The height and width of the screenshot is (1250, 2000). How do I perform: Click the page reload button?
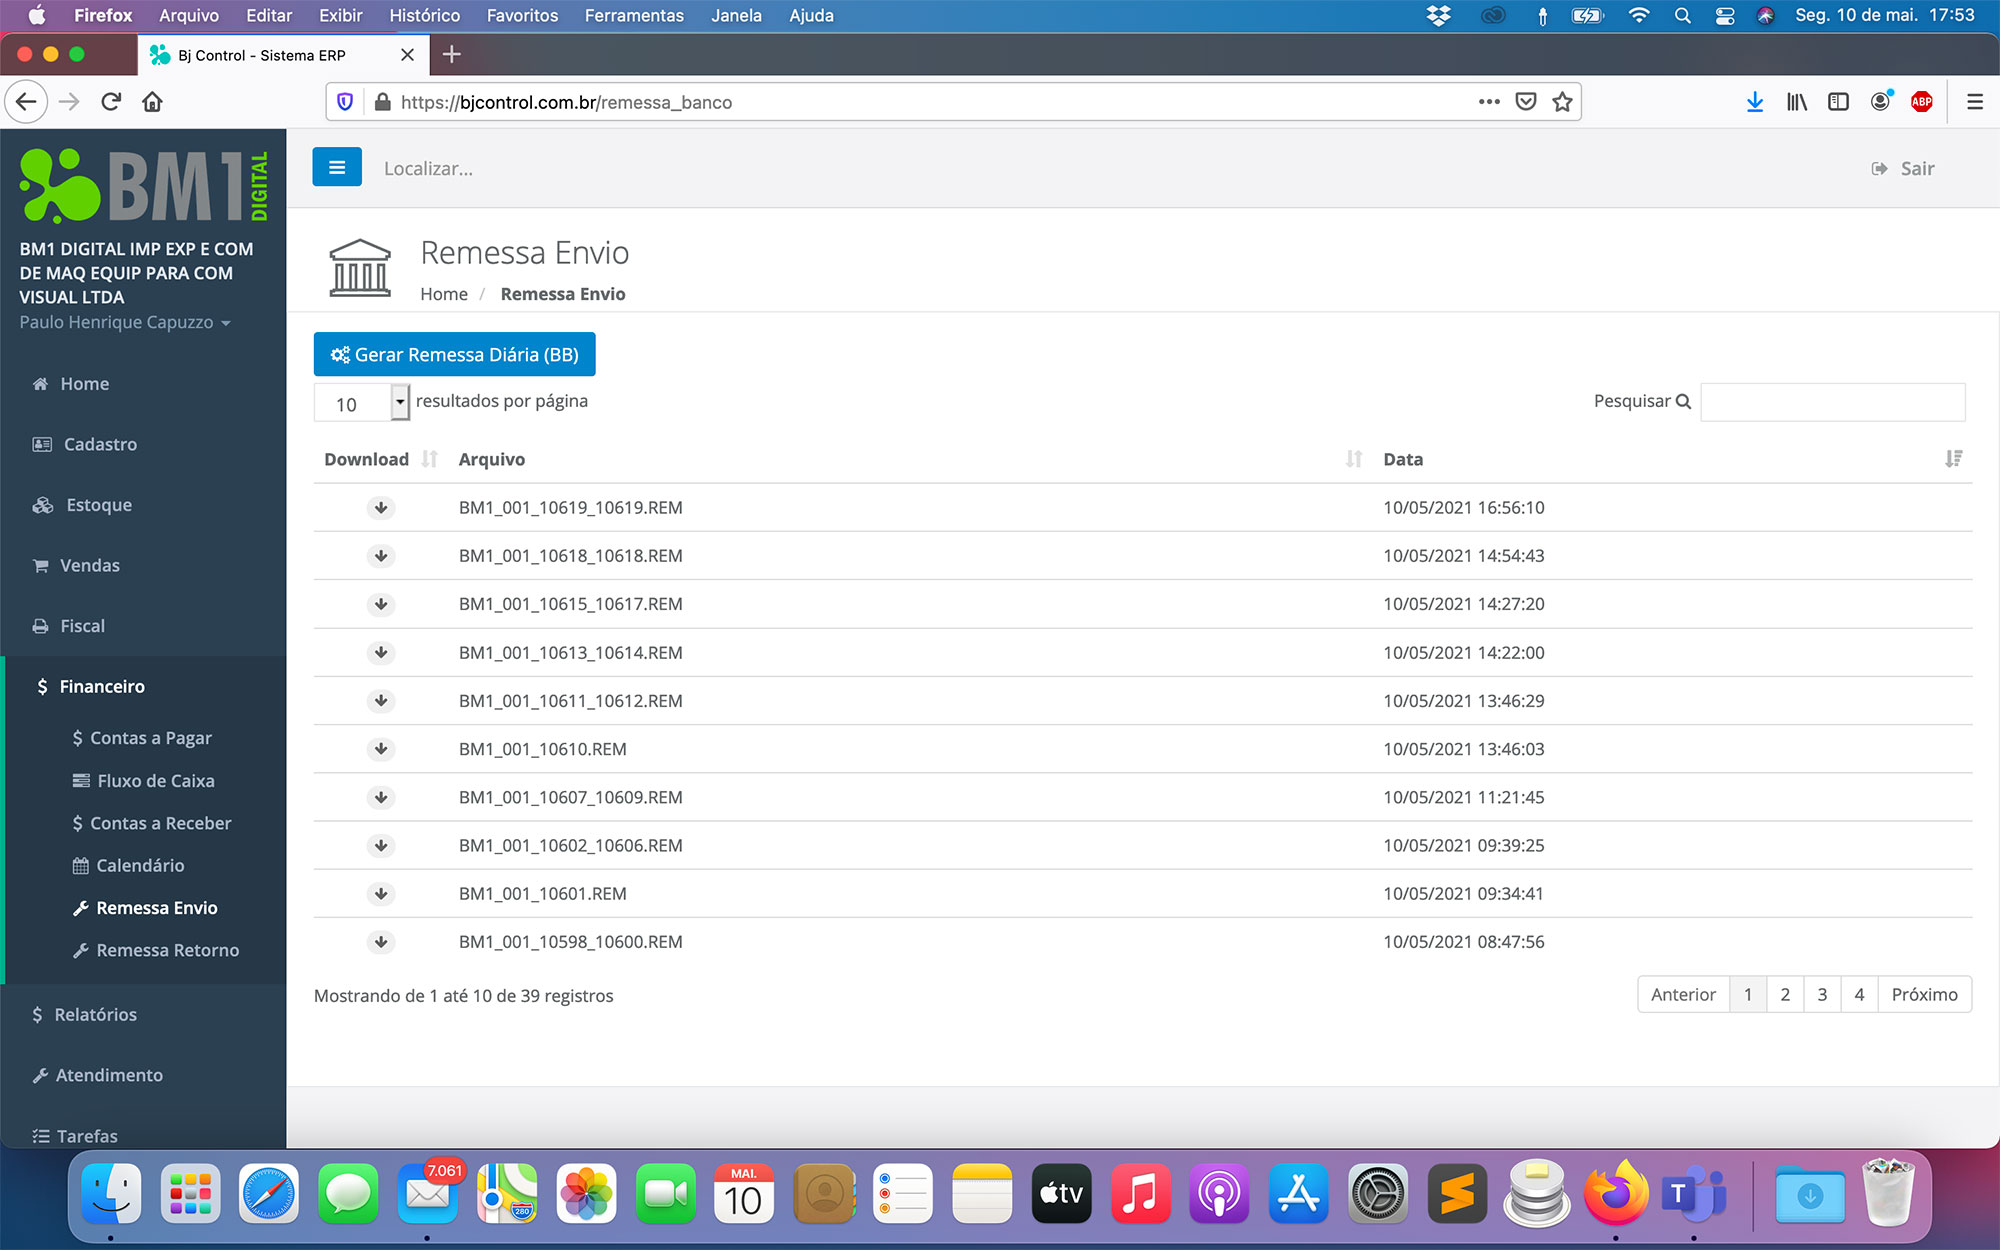(x=111, y=102)
